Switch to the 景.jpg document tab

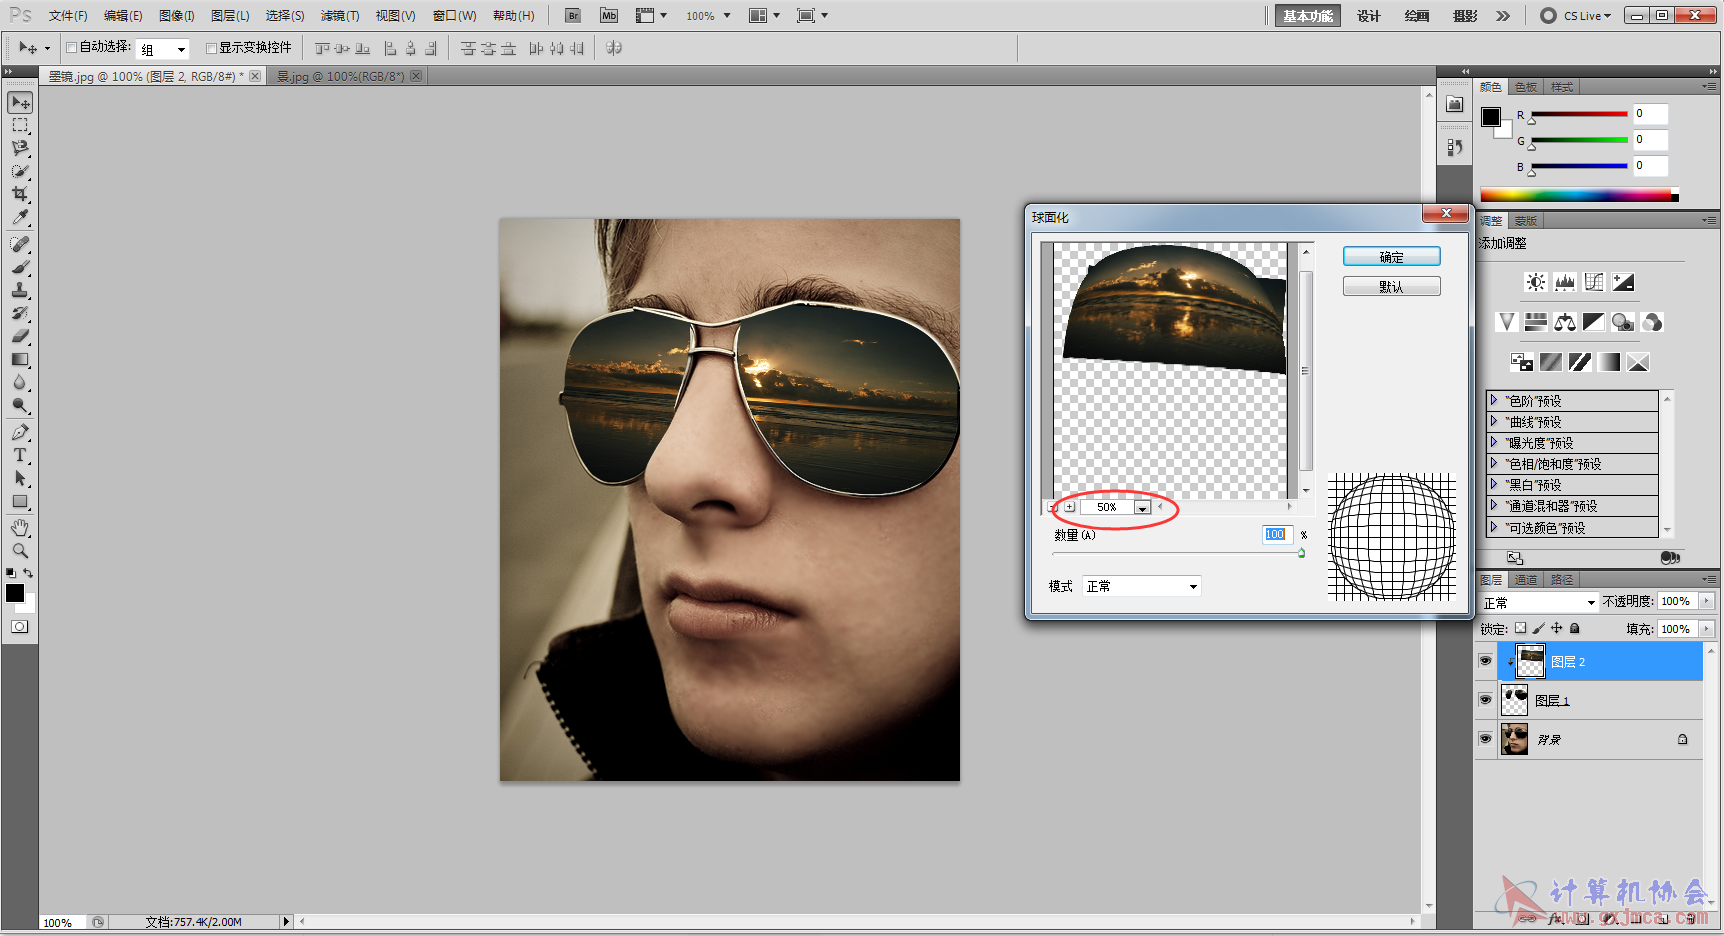[x=341, y=76]
